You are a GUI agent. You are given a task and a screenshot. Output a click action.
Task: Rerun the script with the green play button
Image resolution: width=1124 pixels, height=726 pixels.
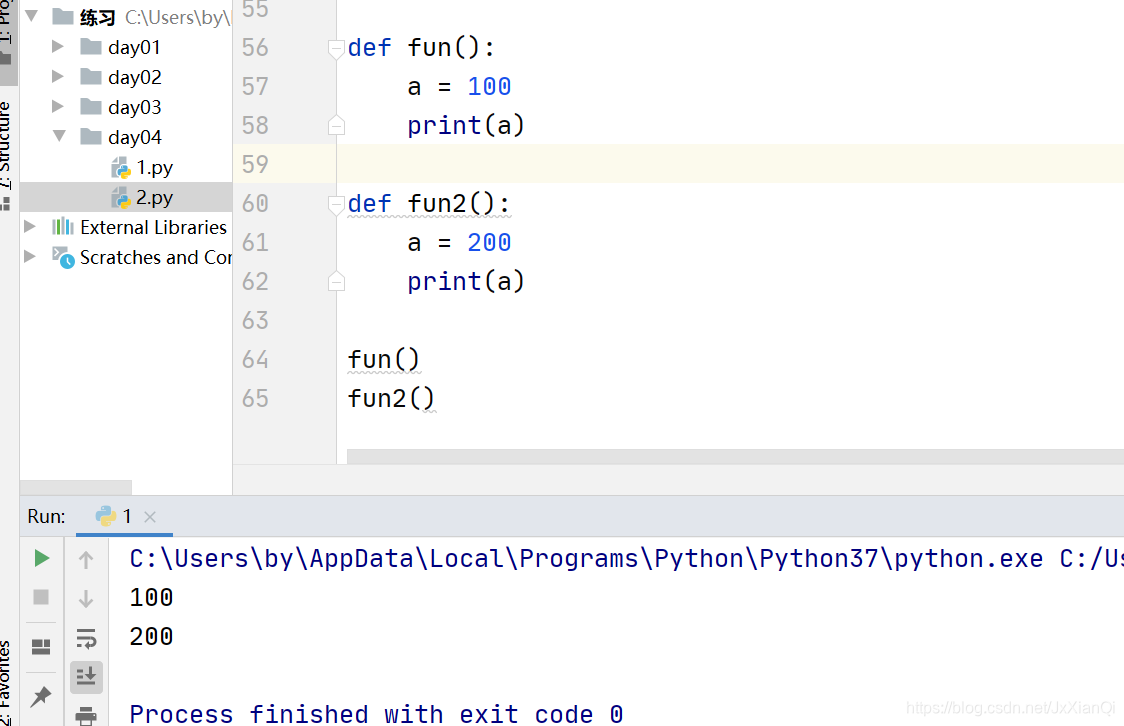point(42,558)
